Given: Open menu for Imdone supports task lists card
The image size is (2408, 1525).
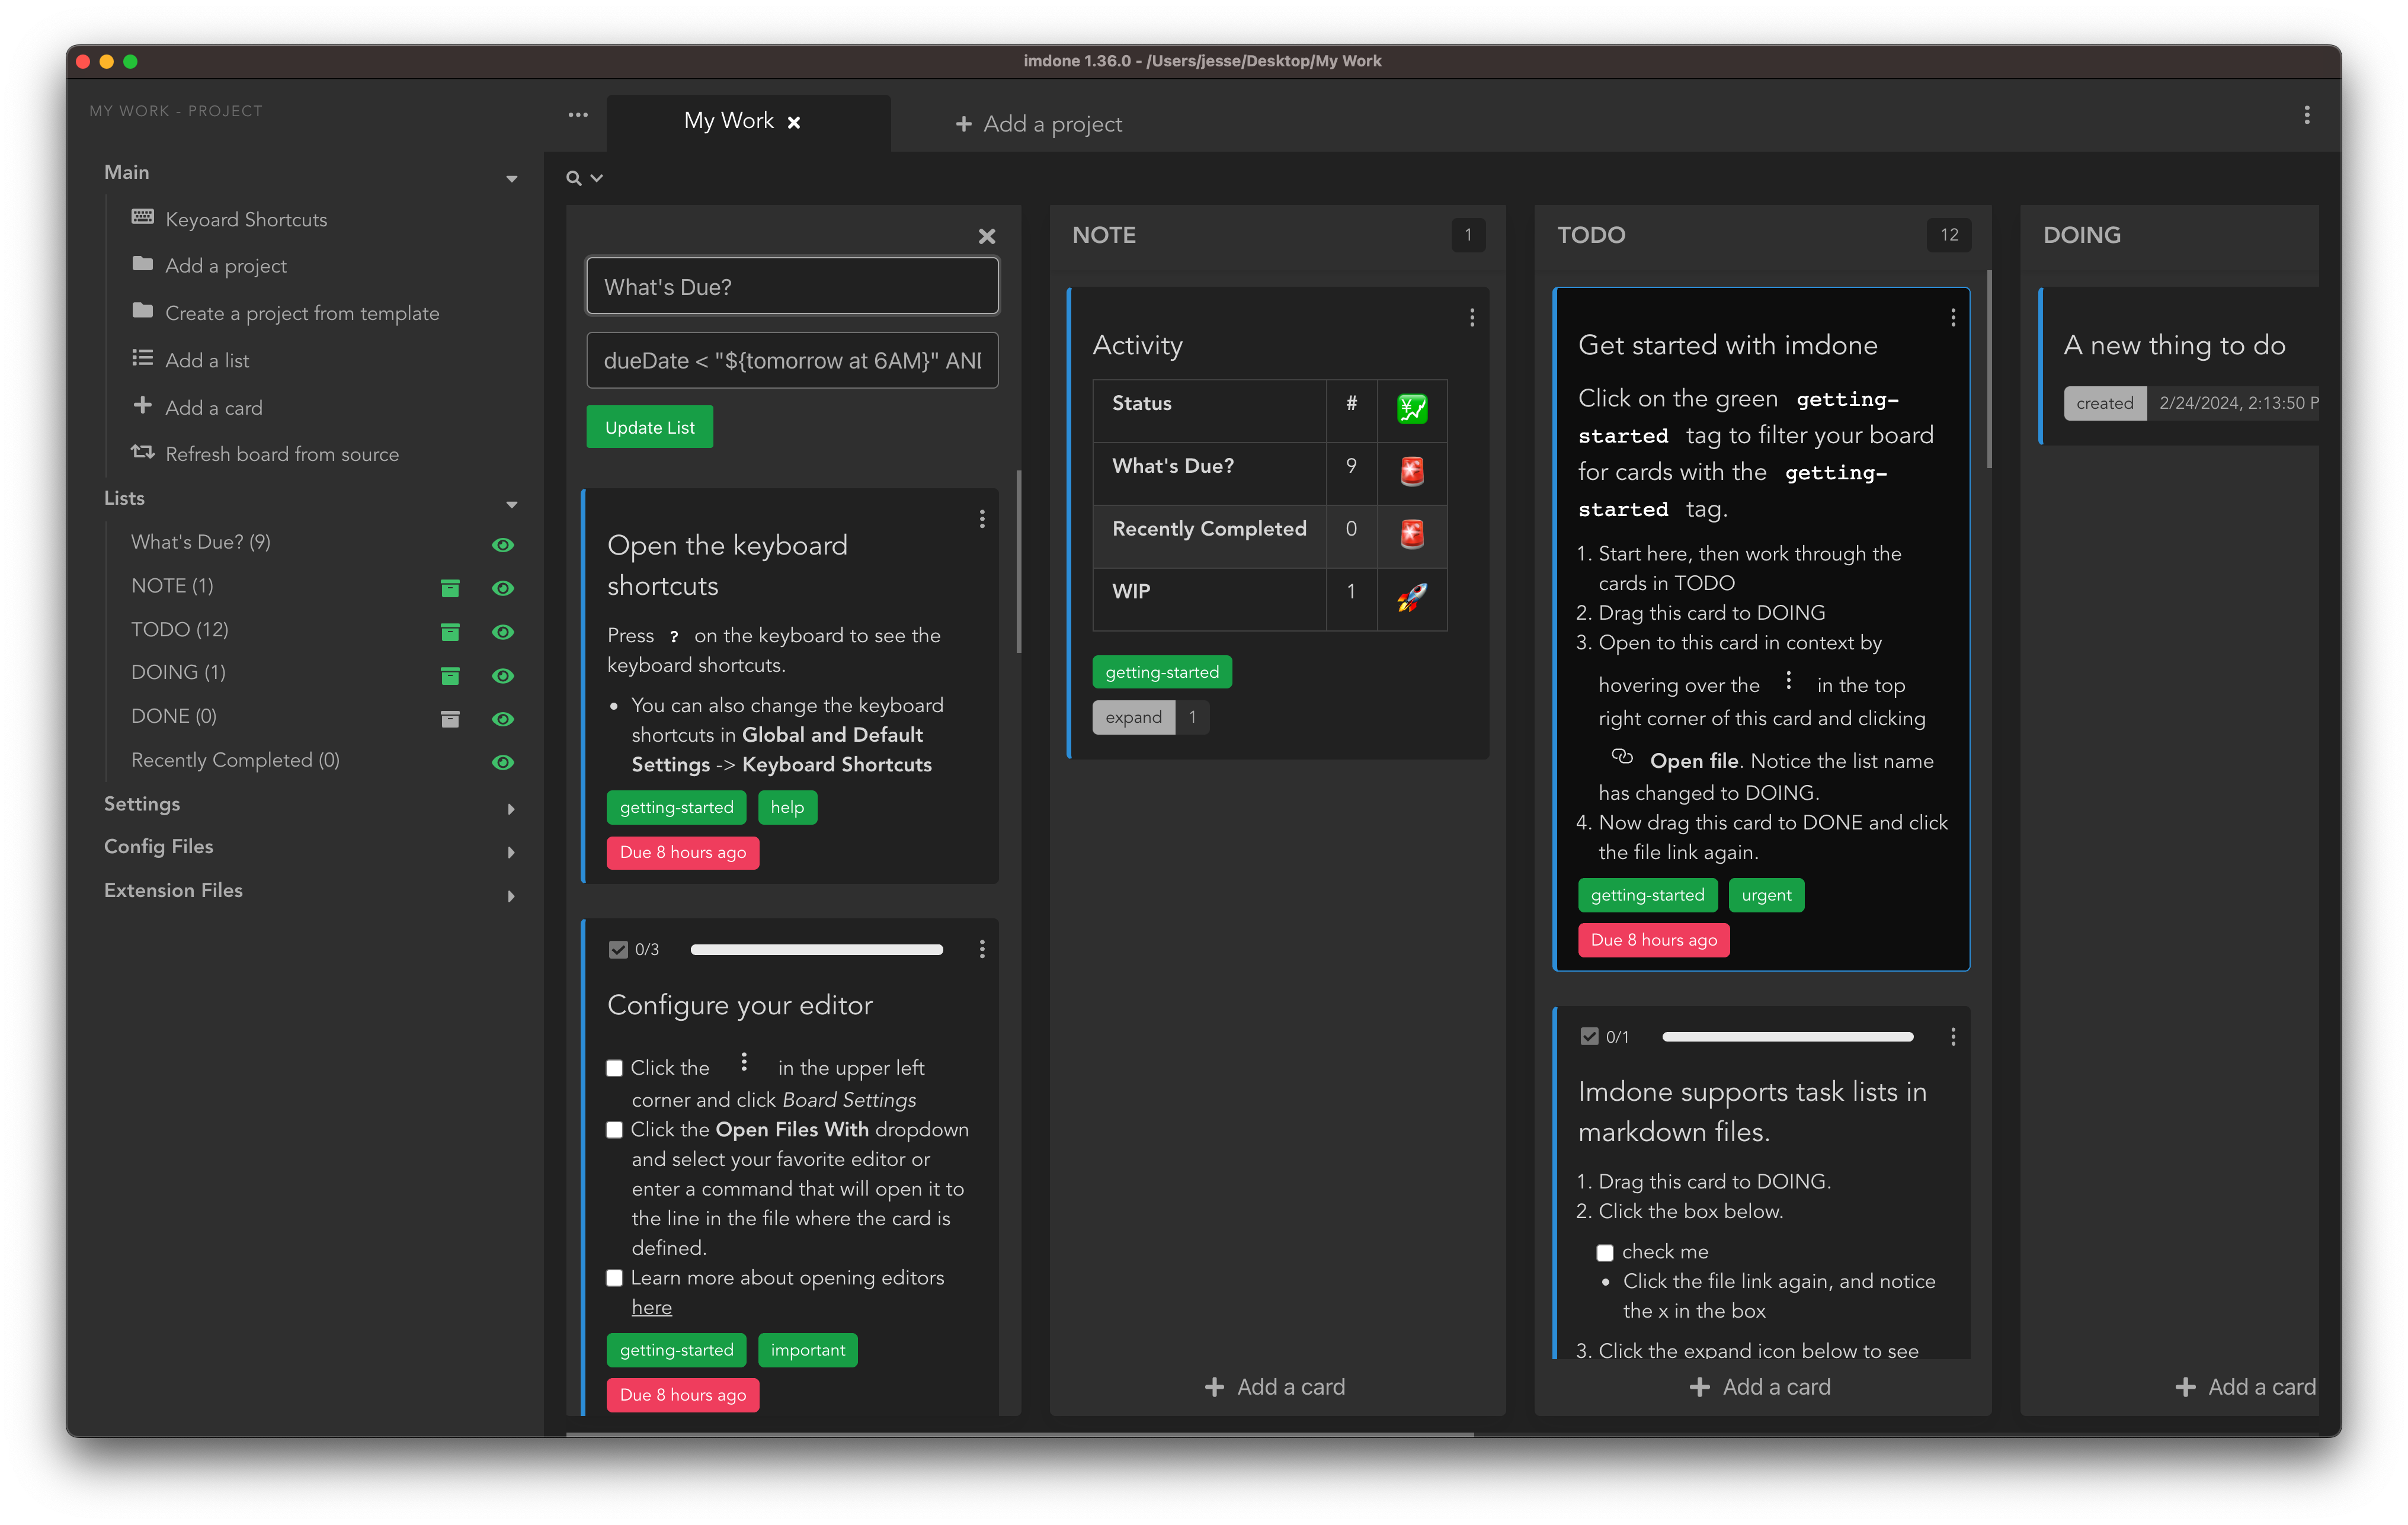Looking at the screenshot, I should (1953, 1037).
